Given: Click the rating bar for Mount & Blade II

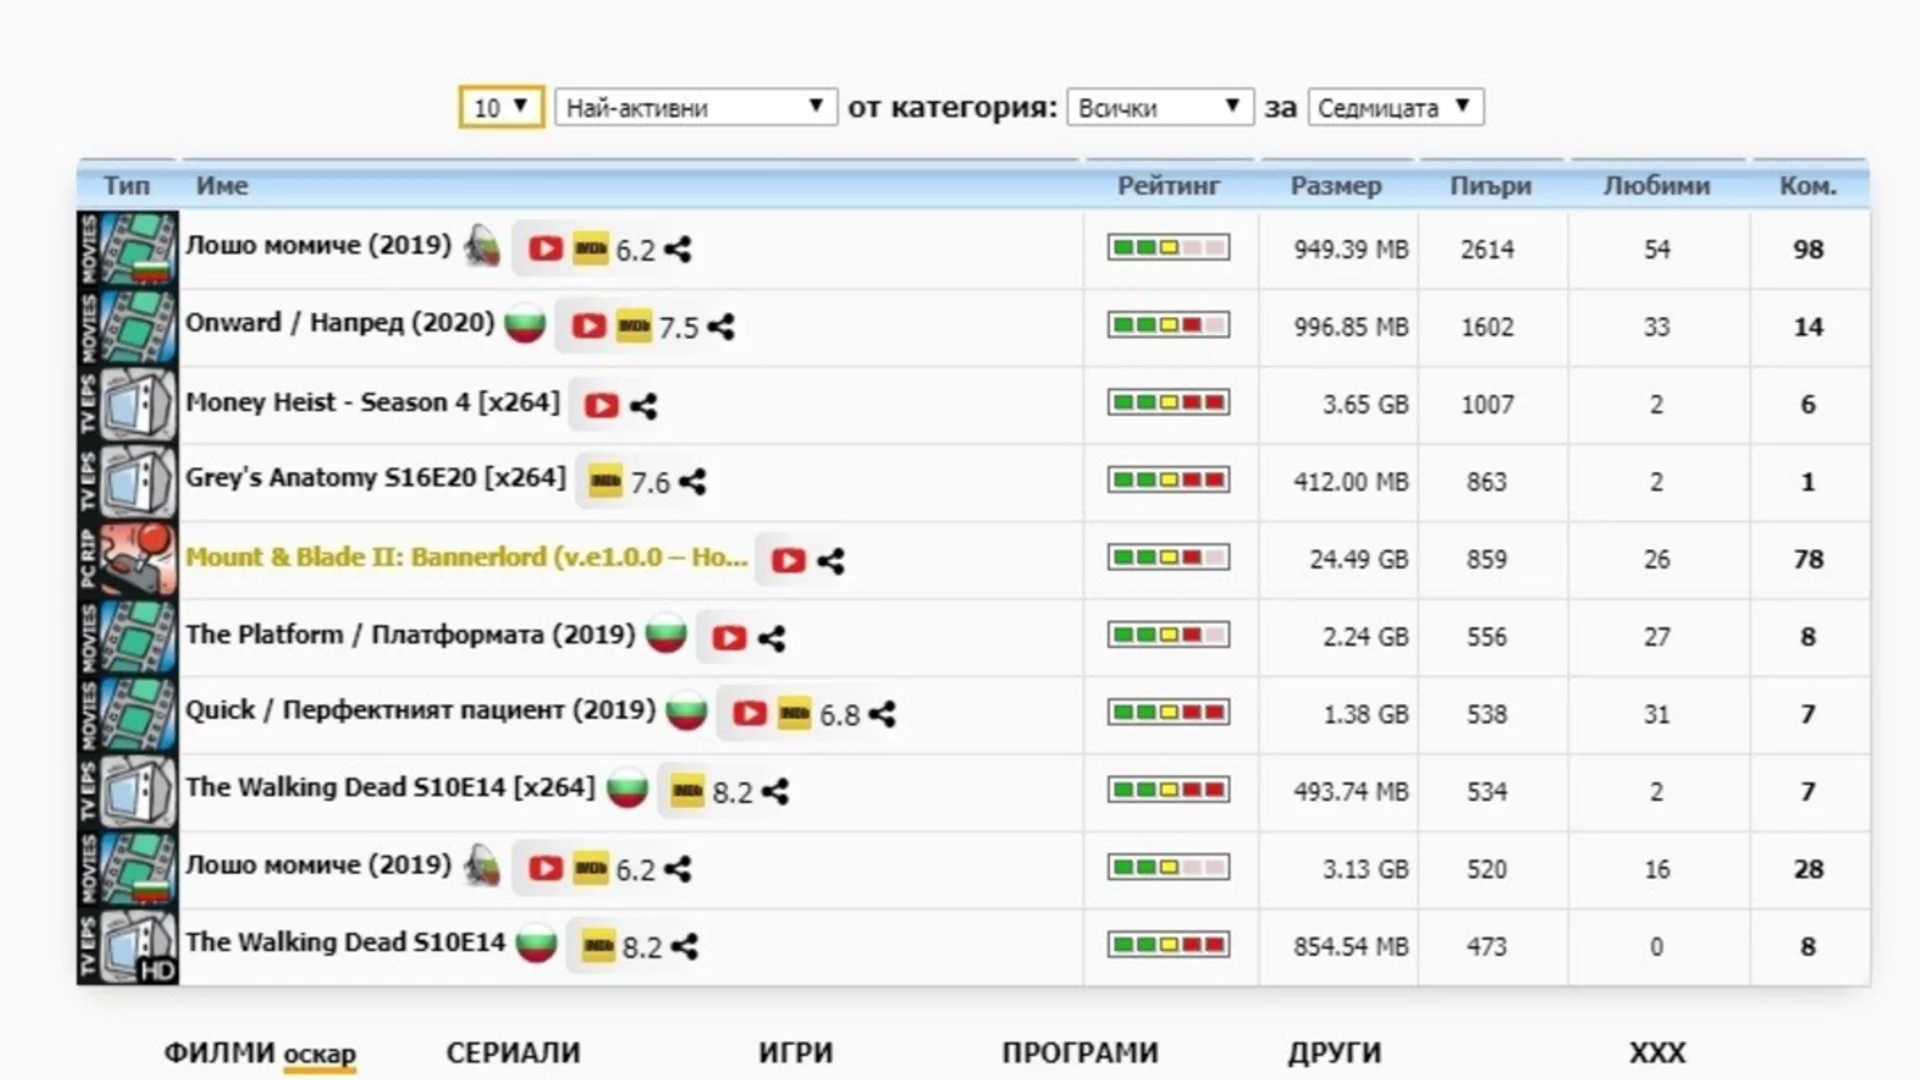Looking at the screenshot, I should click(x=1169, y=557).
